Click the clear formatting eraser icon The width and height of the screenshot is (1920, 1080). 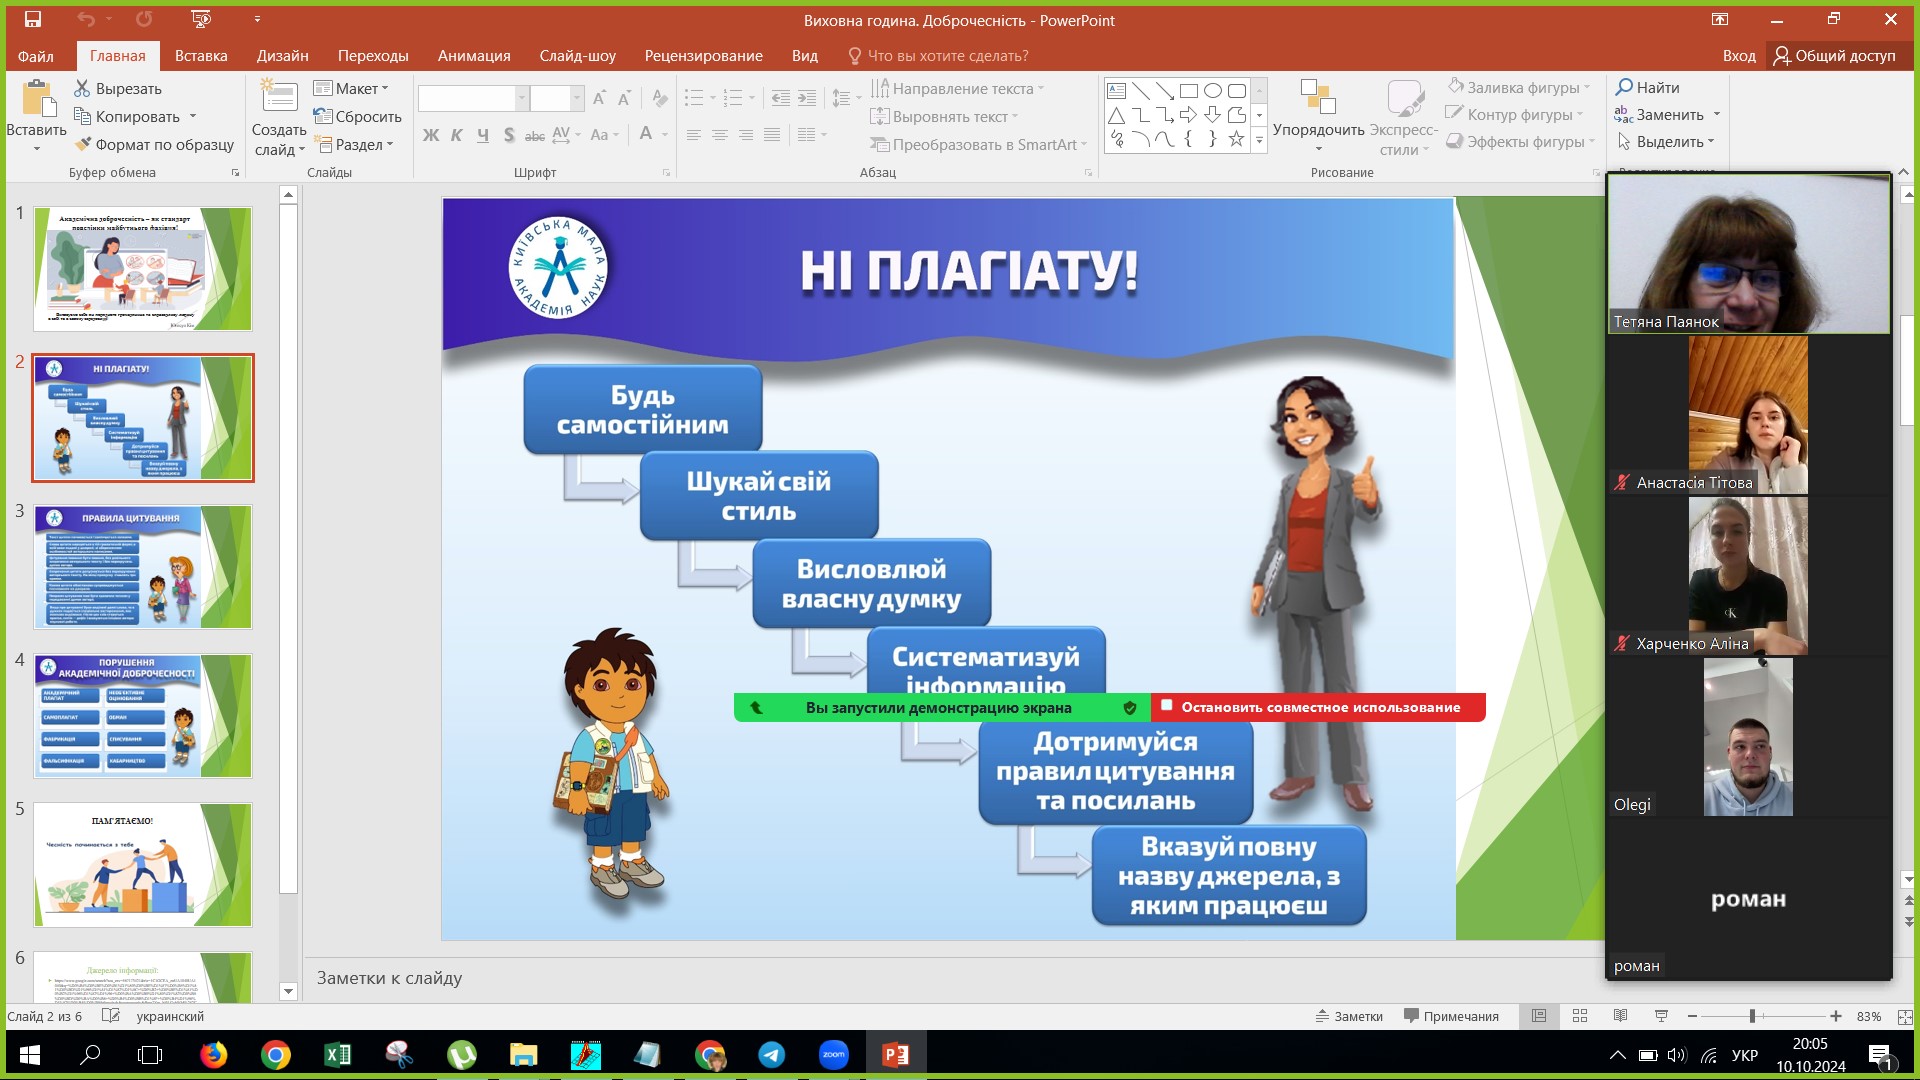(660, 98)
